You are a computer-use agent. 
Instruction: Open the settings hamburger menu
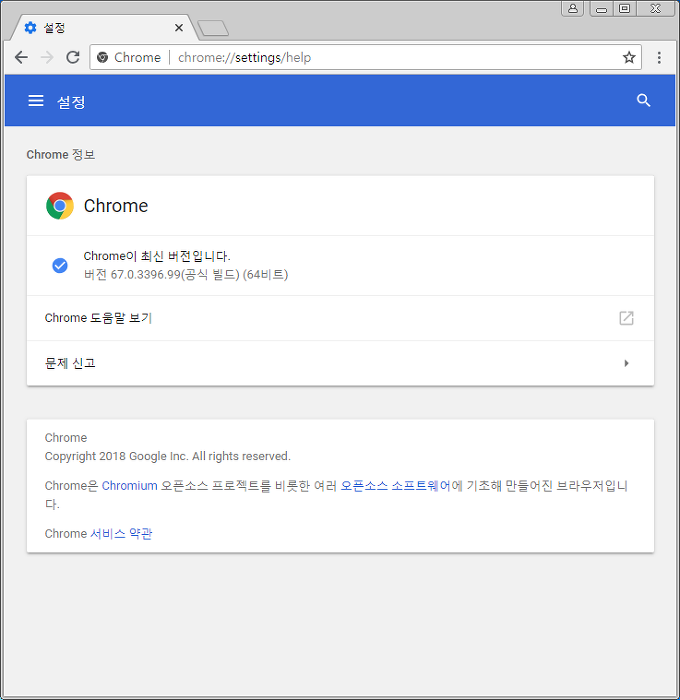(x=36, y=100)
